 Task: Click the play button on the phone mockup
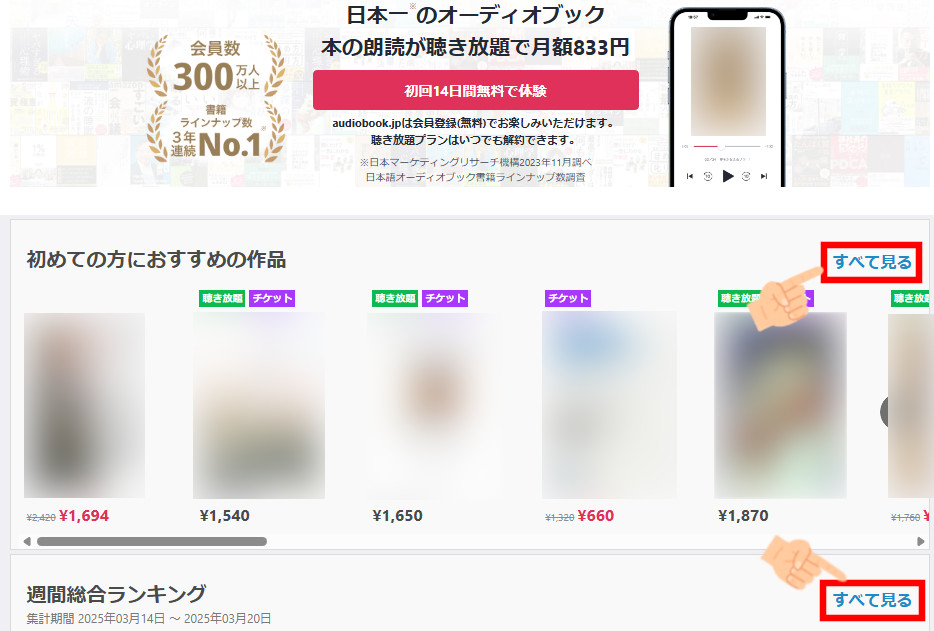(727, 176)
